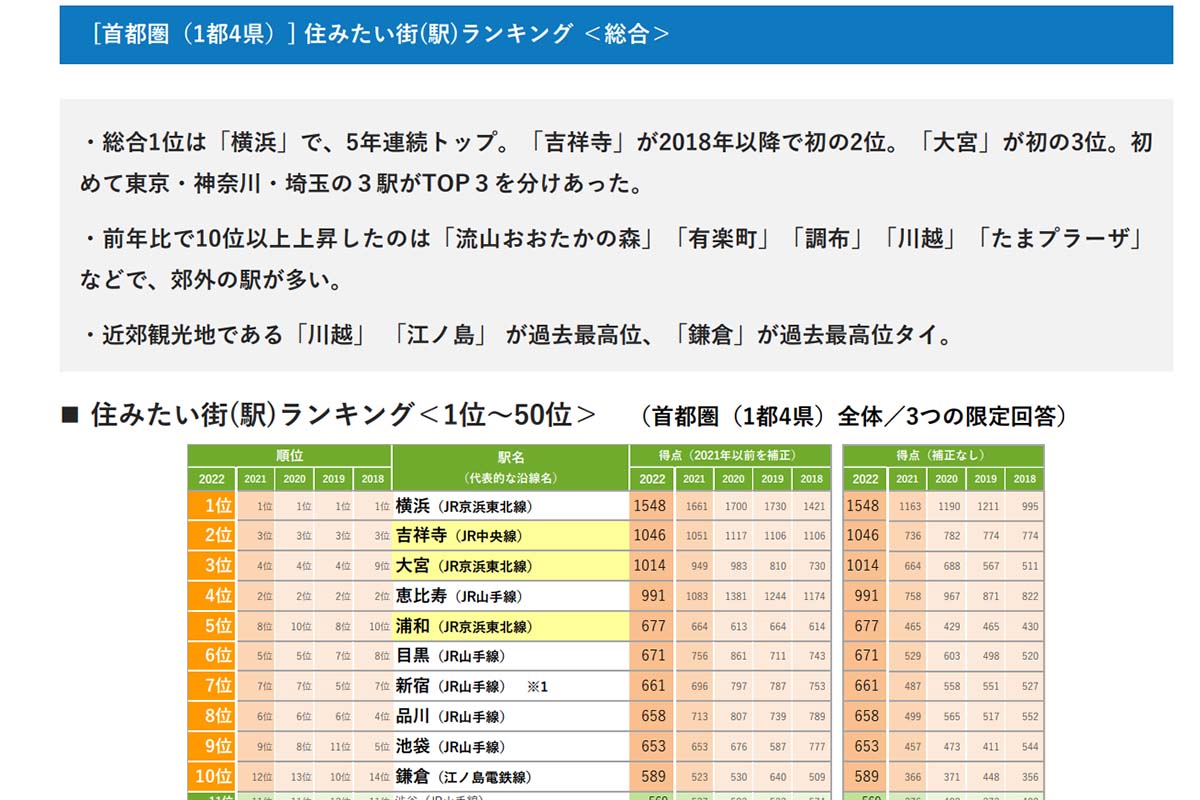Viewport: 1200px width, 800px height.
Task: Select the 浦和 station name cell
Action: [x=413, y=626]
